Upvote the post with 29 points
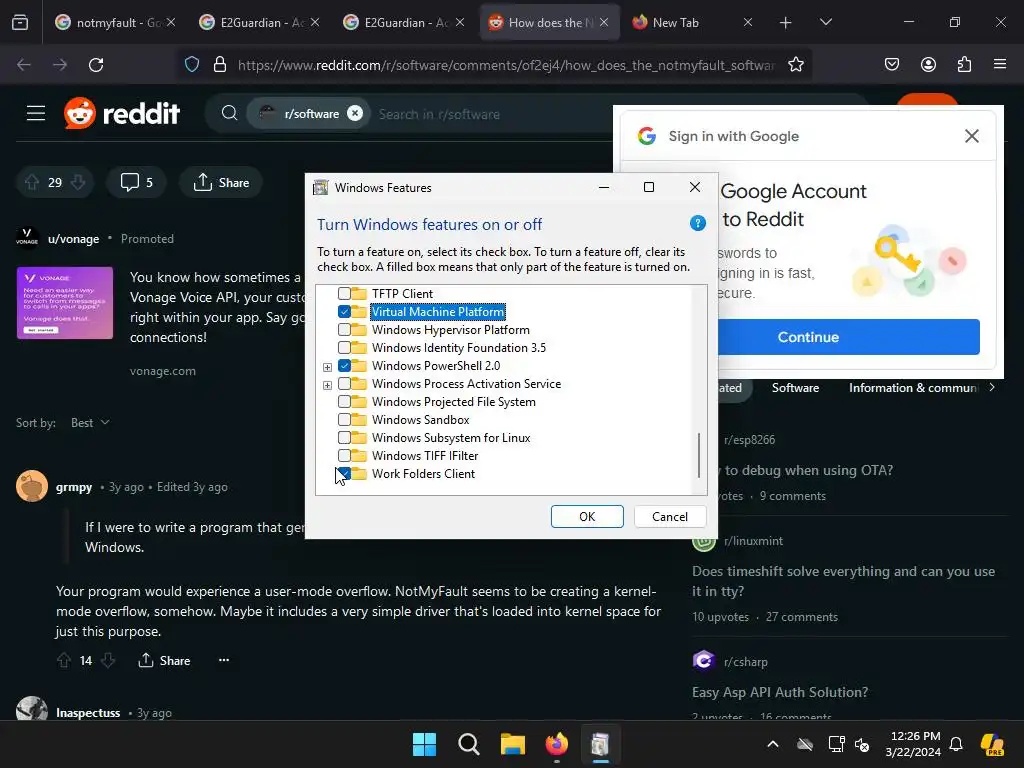Viewport: 1024px width, 768px height. pos(32,182)
